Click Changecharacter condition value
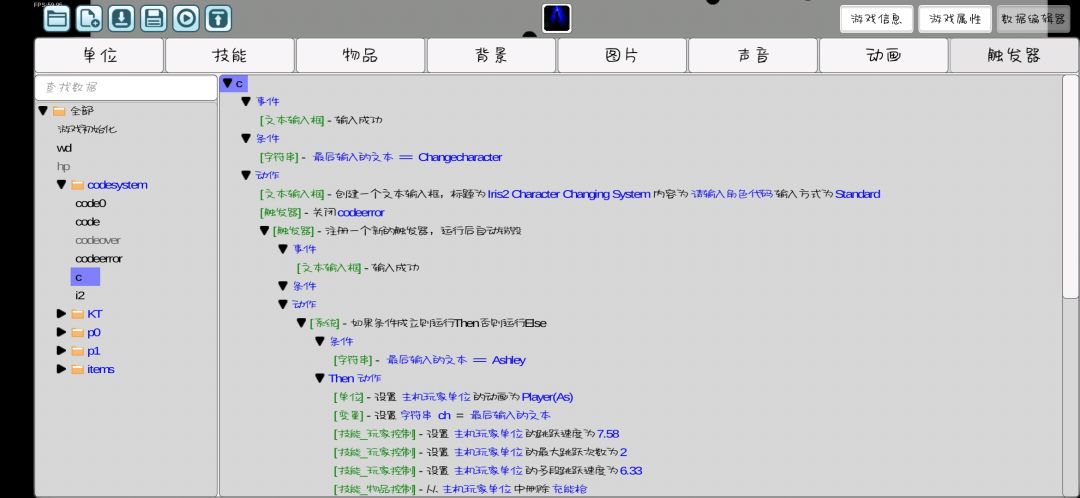Viewport: 1080px width, 498px height. click(460, 157)
